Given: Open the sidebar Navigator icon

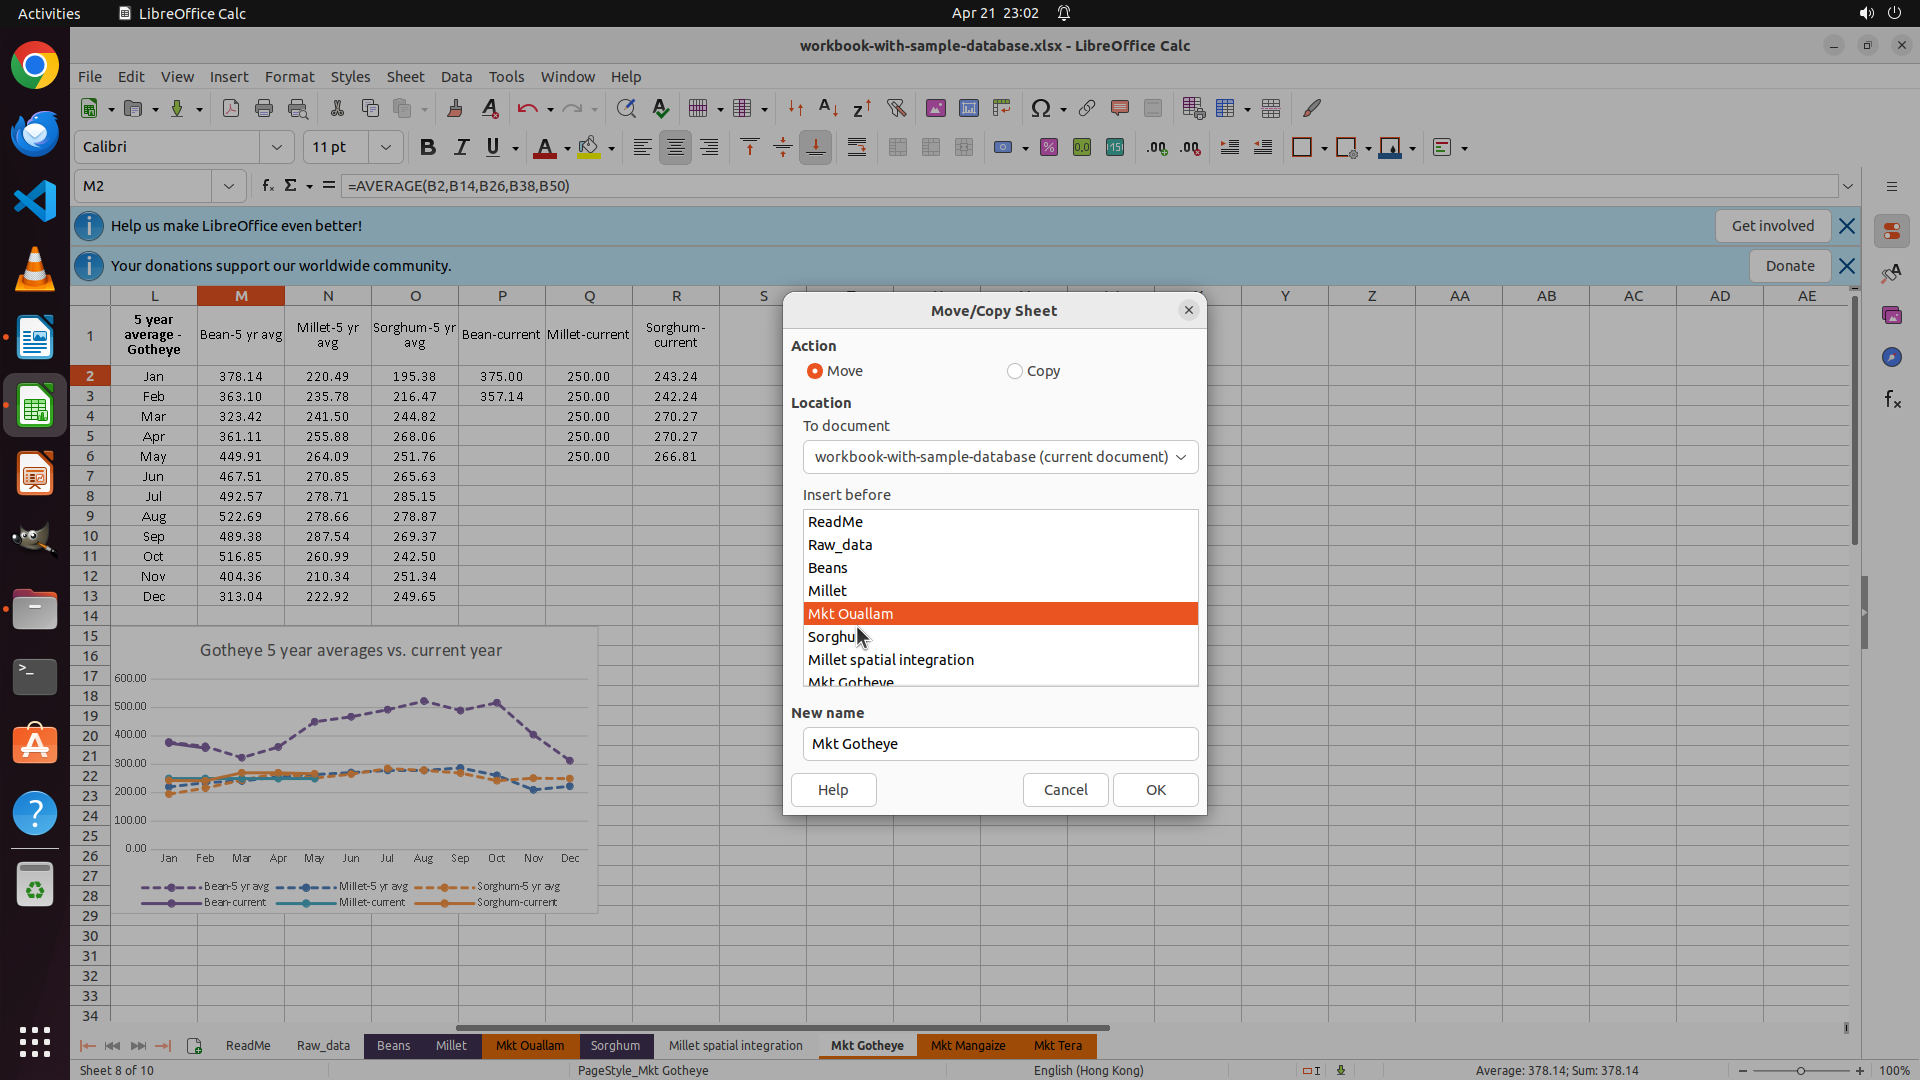Looking at the screenshot, I should click(1891, 358).
